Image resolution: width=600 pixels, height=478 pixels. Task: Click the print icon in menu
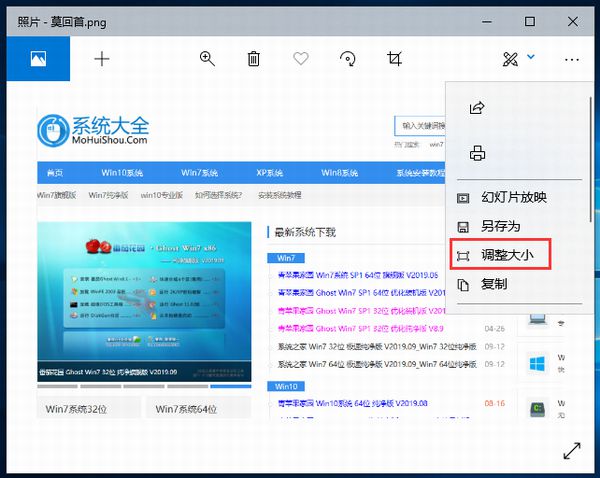click(x=477, y=153)
